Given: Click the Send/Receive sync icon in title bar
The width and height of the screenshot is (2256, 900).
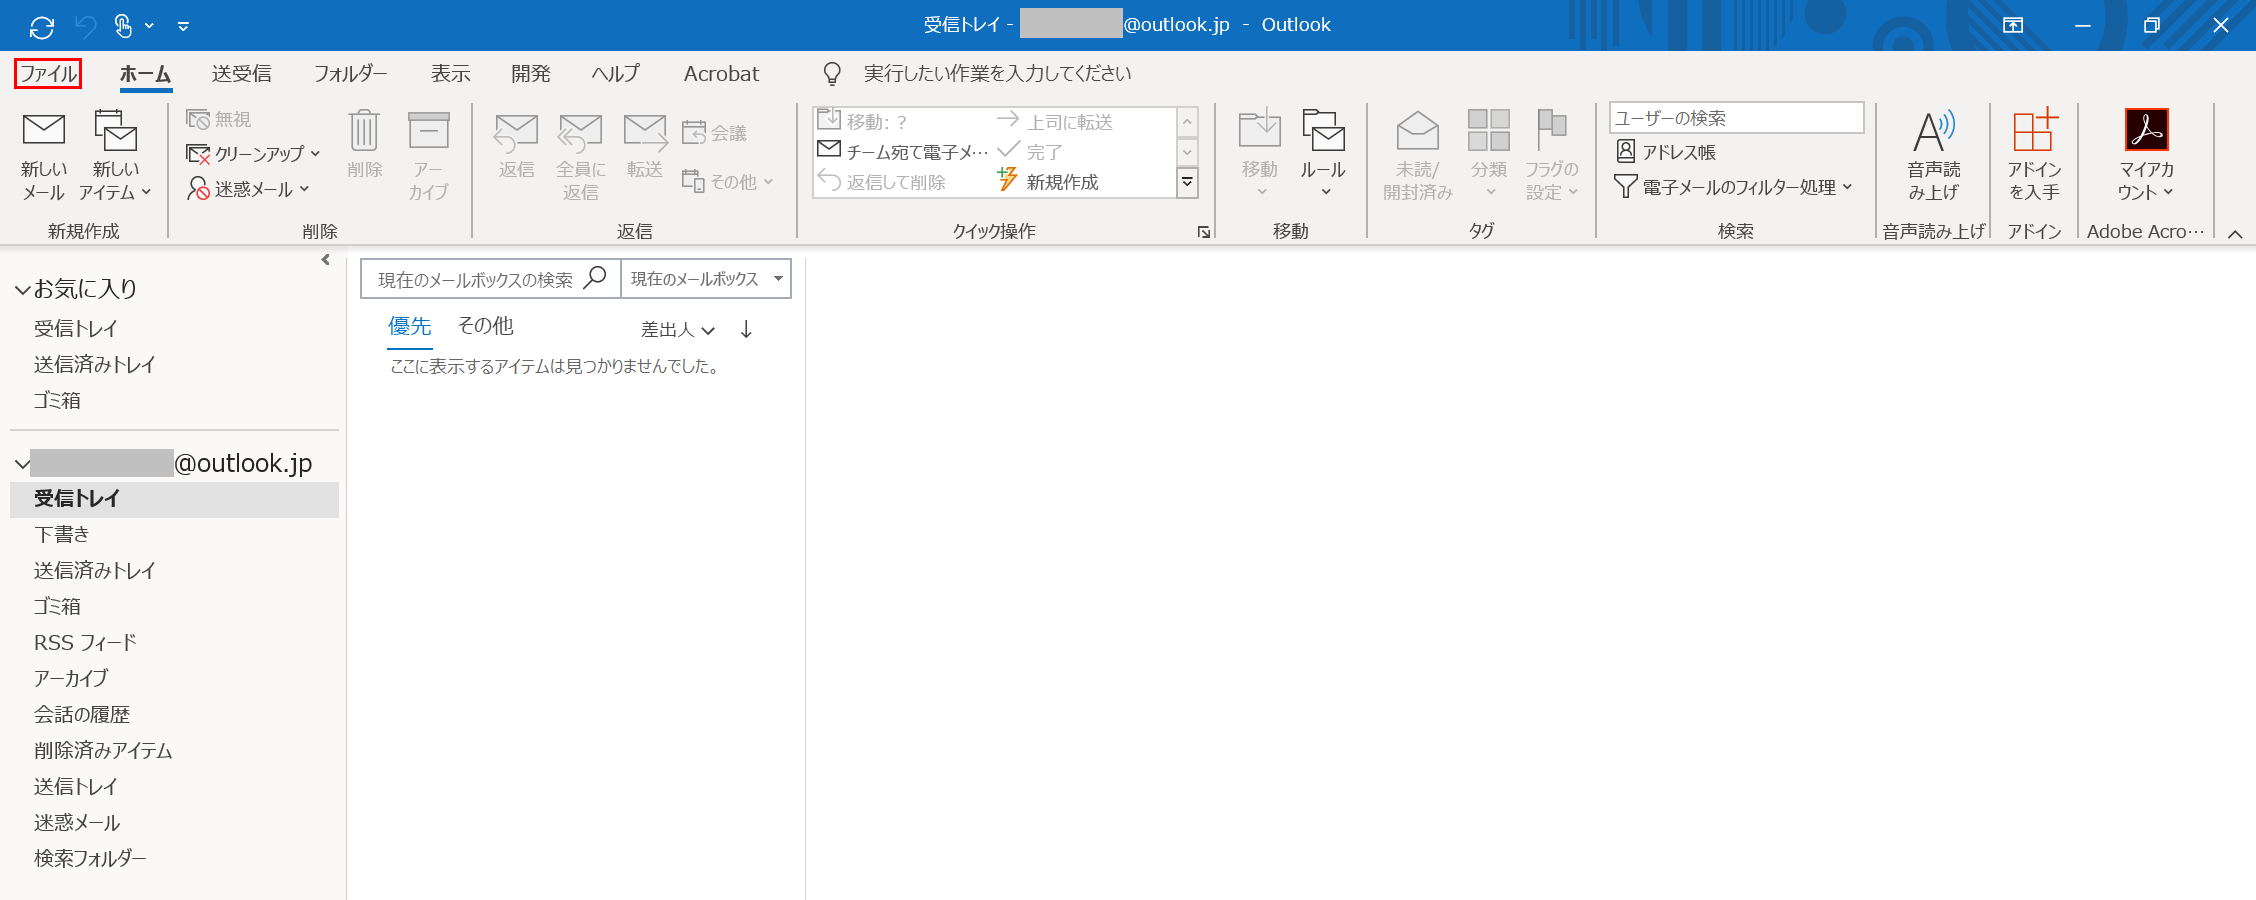Looking at the screenshot, I should tap(42, 26).
